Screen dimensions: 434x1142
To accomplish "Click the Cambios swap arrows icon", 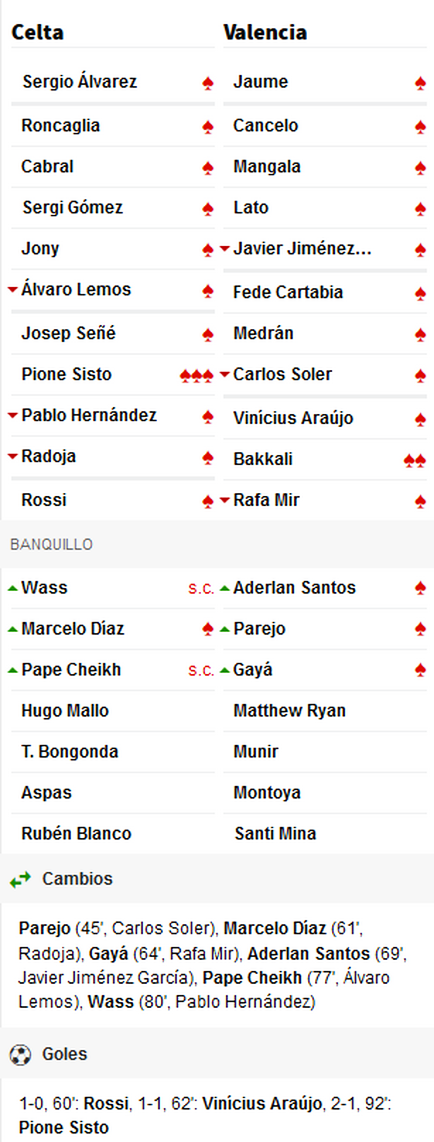I will coord(20,880).
